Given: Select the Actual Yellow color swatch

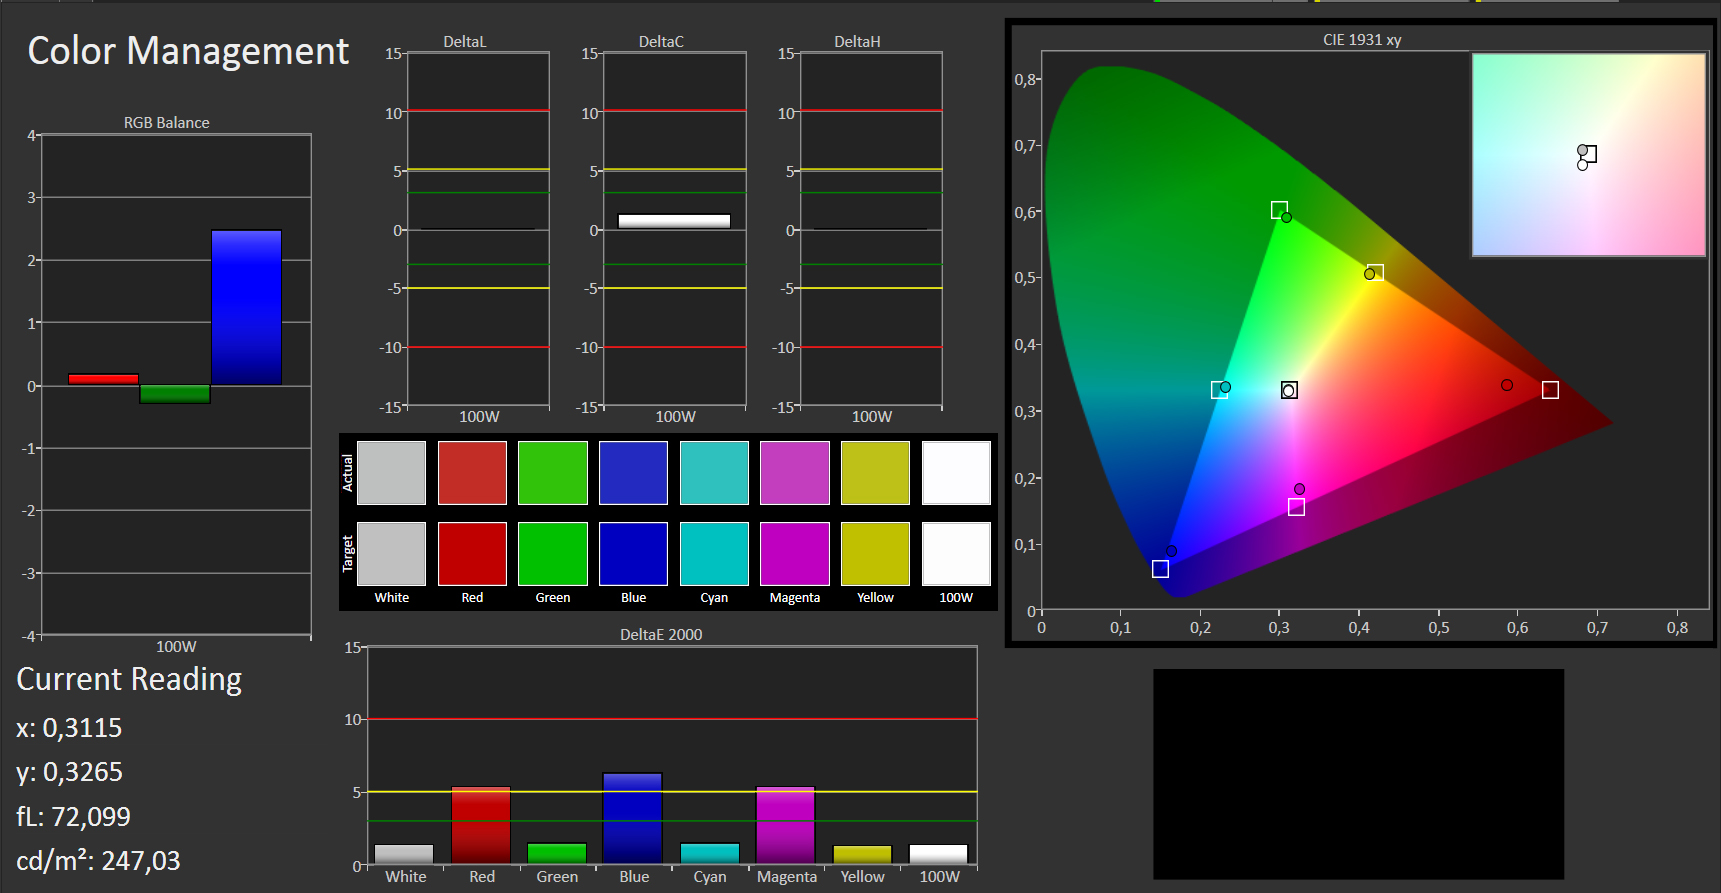Looking at the screenshot, I should 875,473.
